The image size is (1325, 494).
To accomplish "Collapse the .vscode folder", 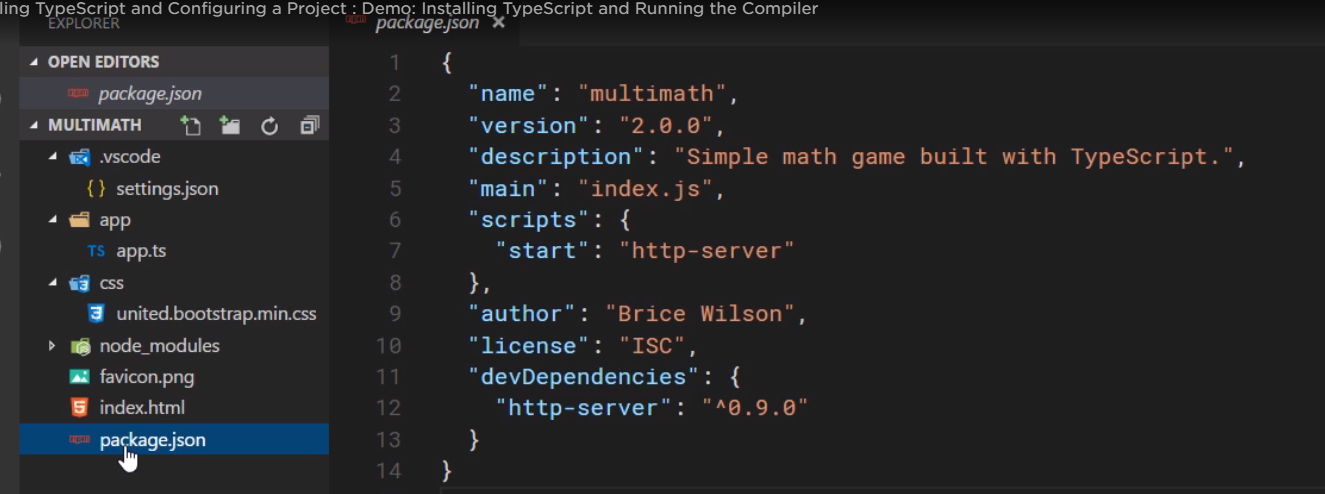I will pyautogui.click(x=52, y=157).
